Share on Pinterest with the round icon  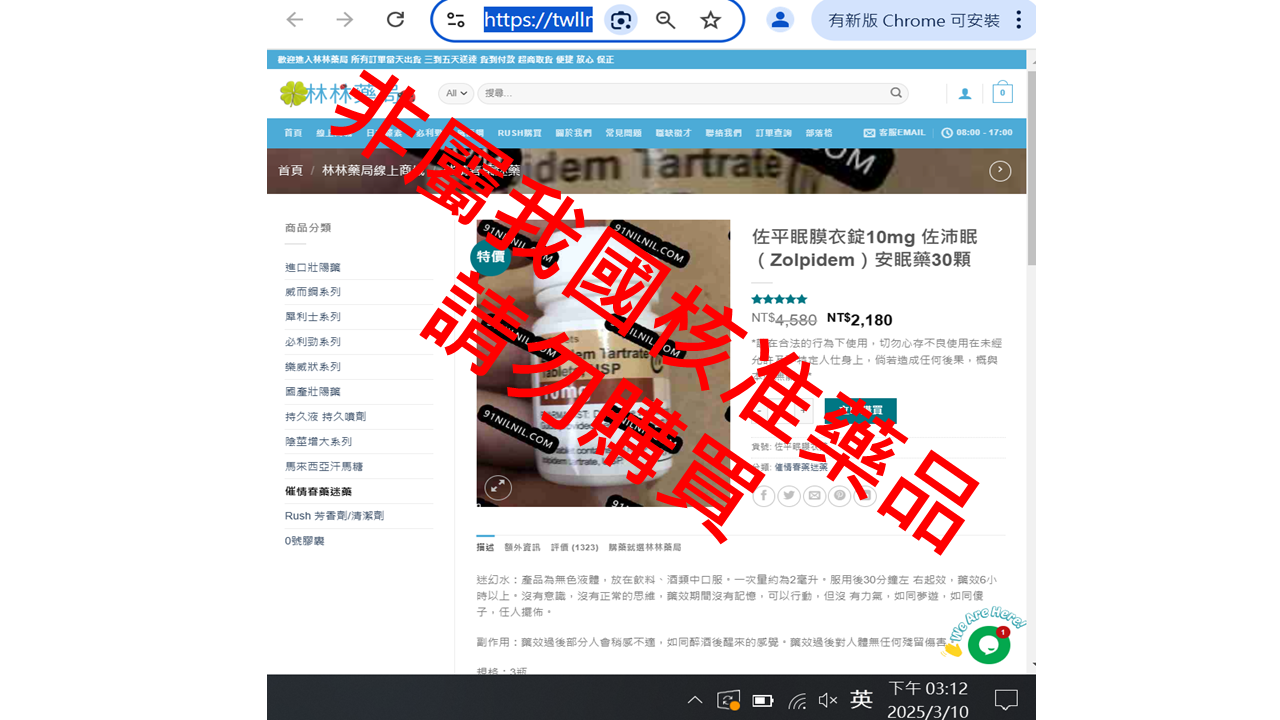point(839,496)
